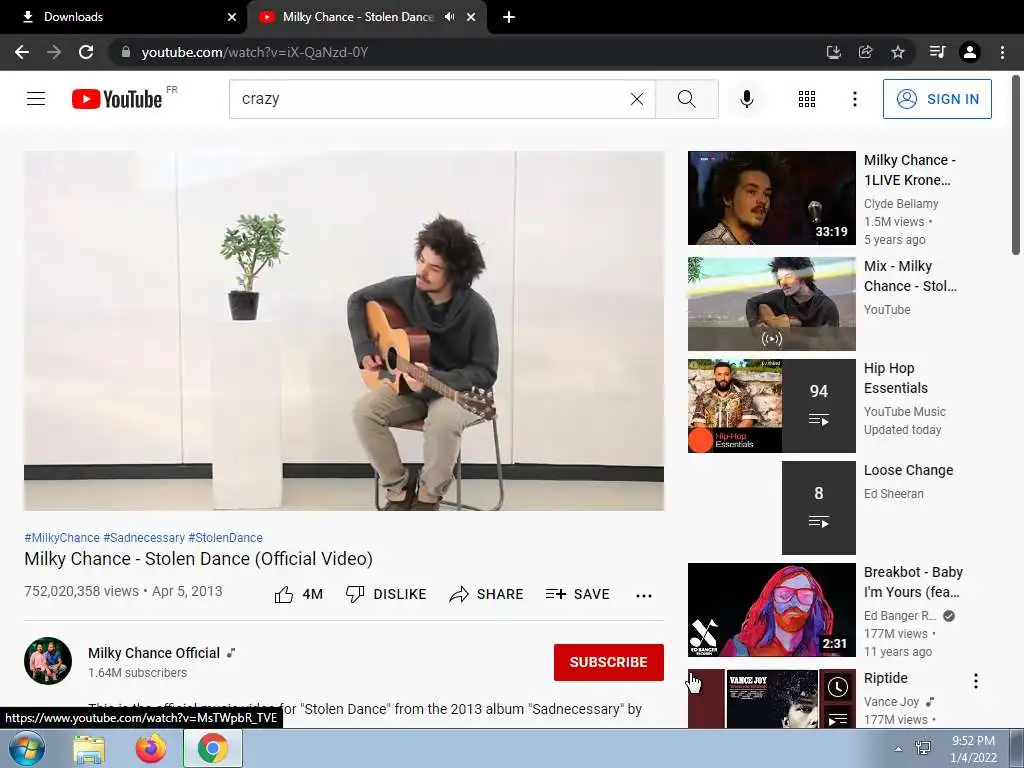The width and height of the screenshot is (1024, 768).
Task: Add Riptide to queue icon
Action: coord(837,718)
